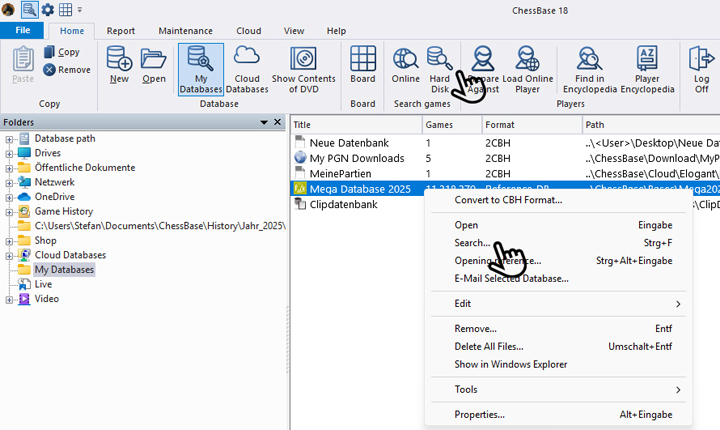Screen dimensions: 720x430
Task: Click the Online search games icon
Action: coord(405,59)
